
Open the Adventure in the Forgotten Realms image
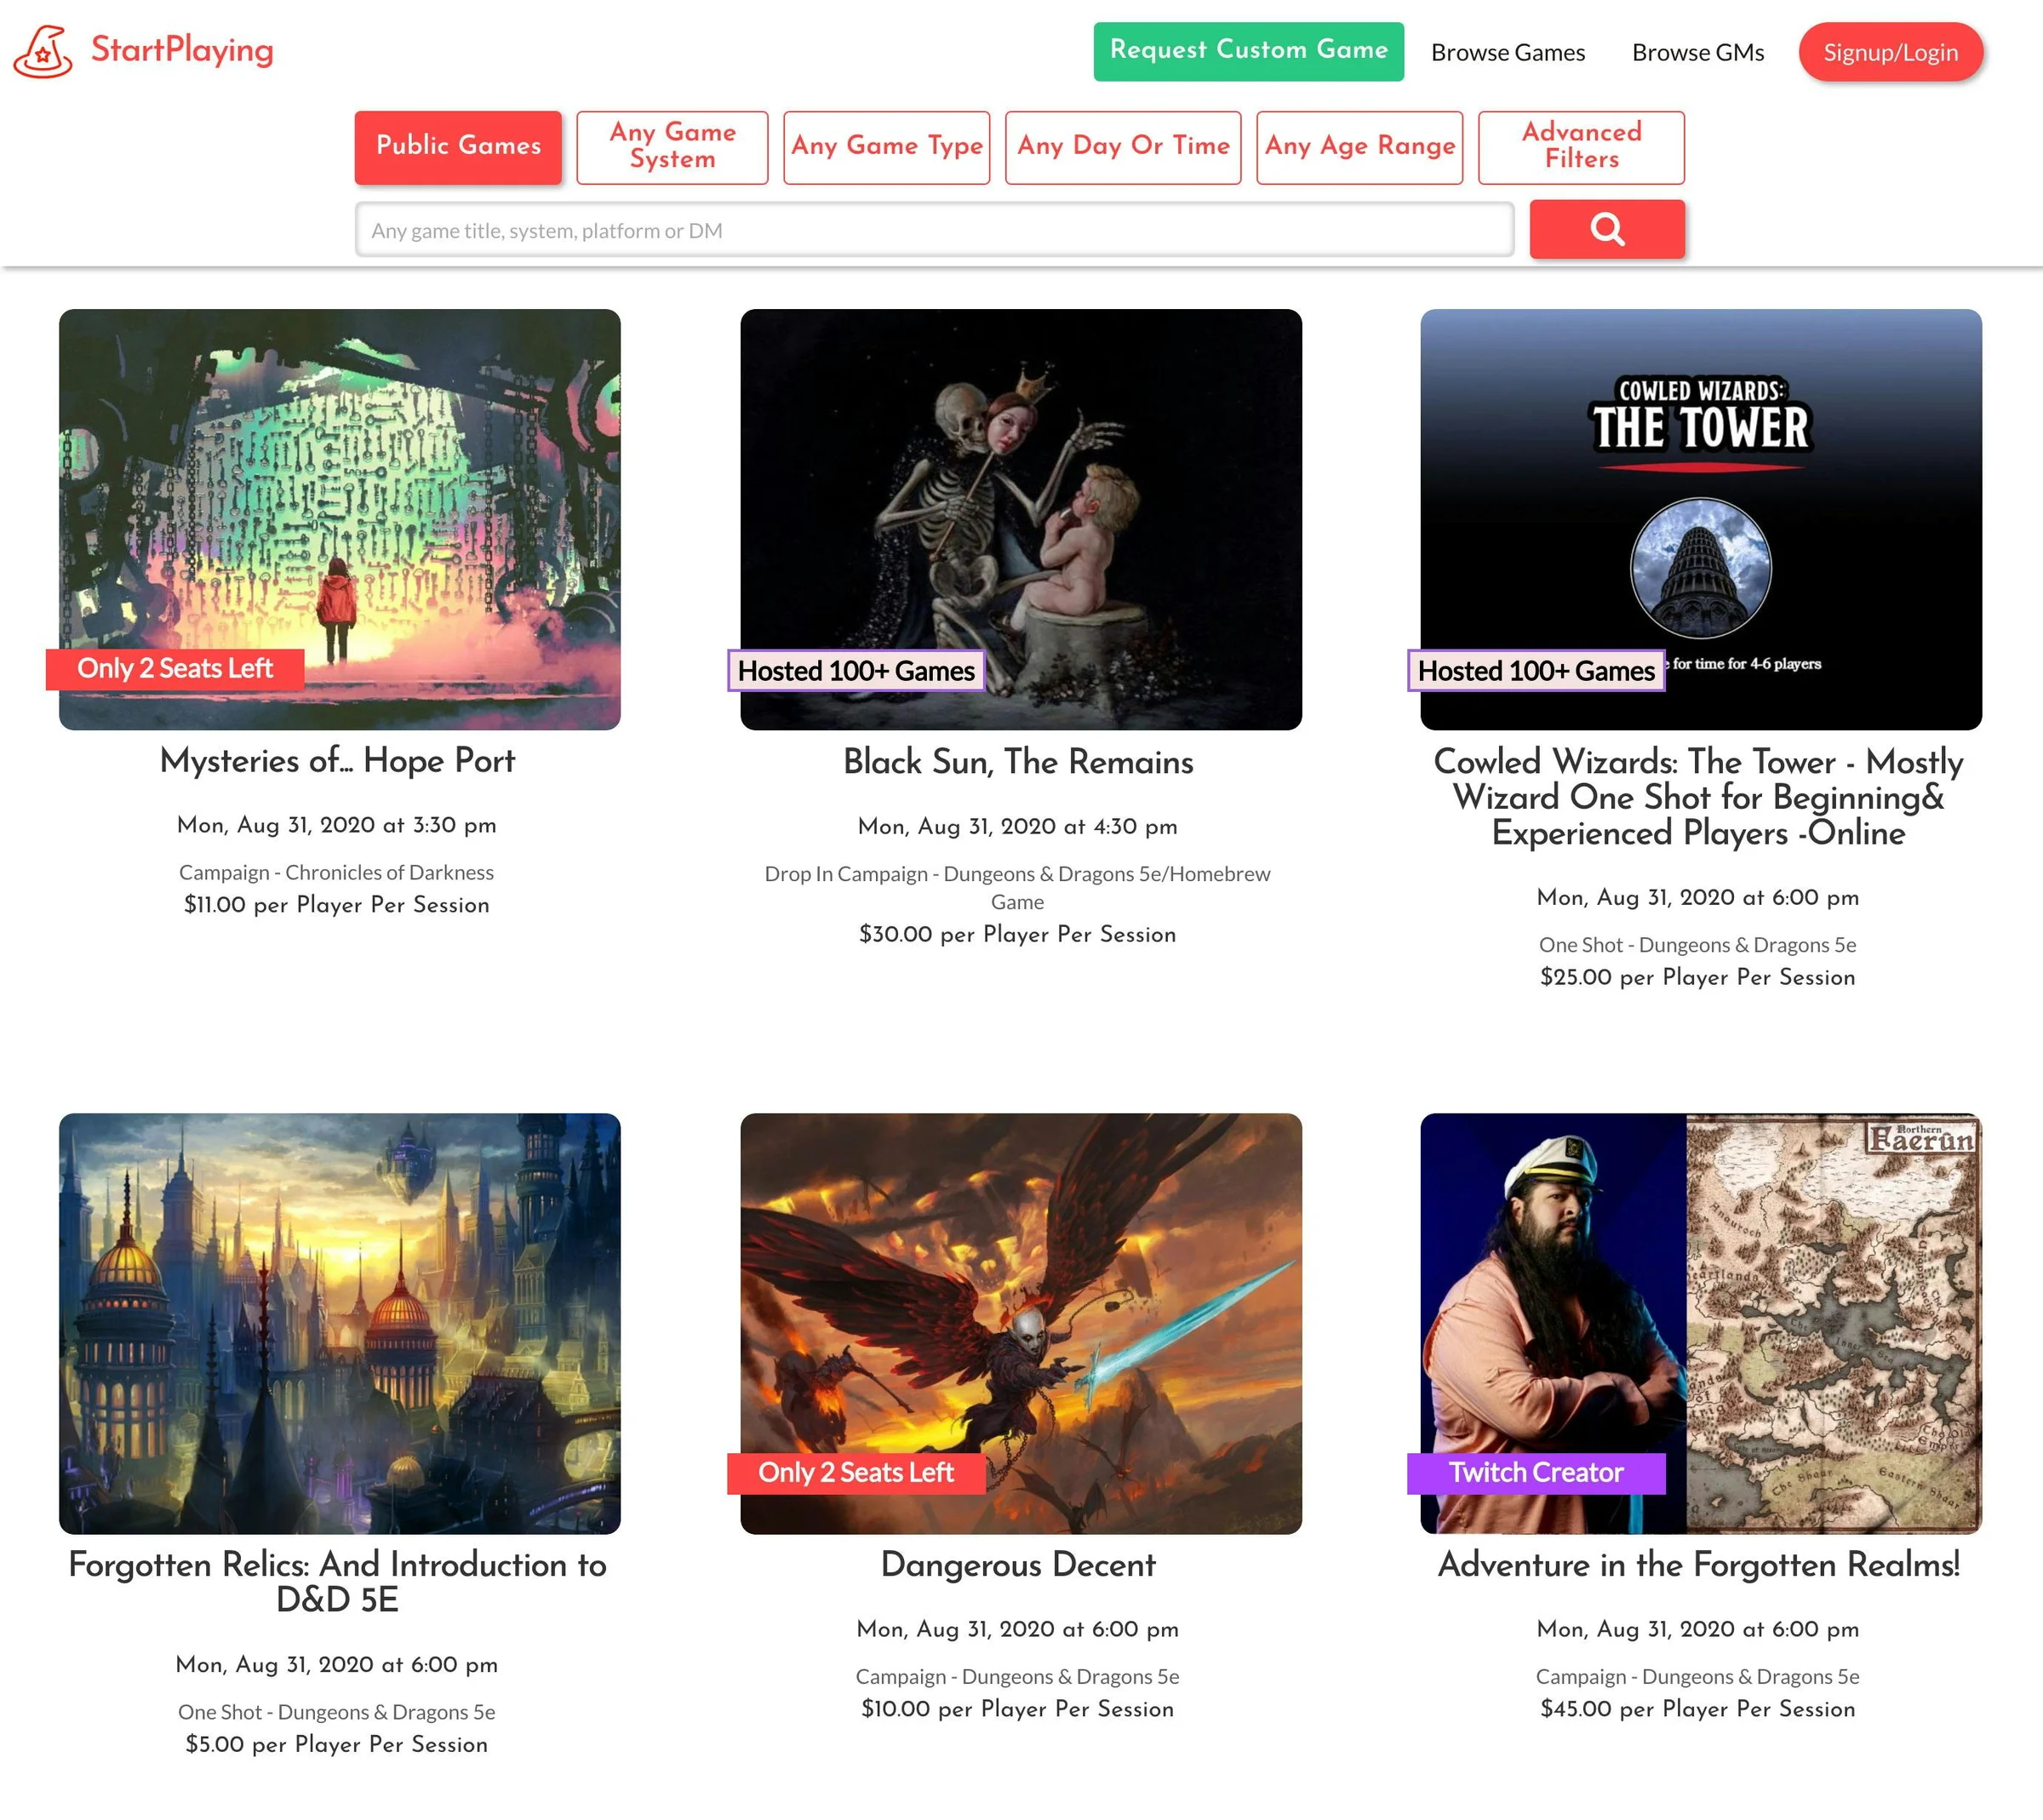1700,1323
